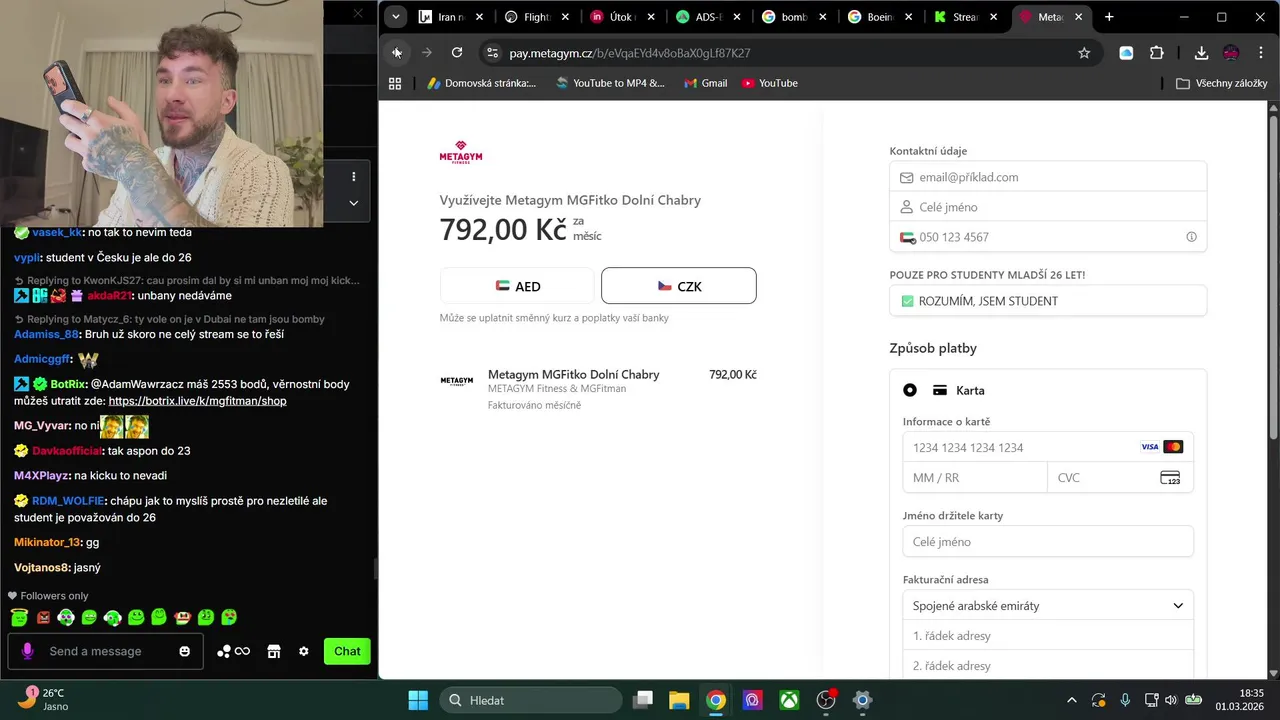View site information icon in address bar

(490, 53)
